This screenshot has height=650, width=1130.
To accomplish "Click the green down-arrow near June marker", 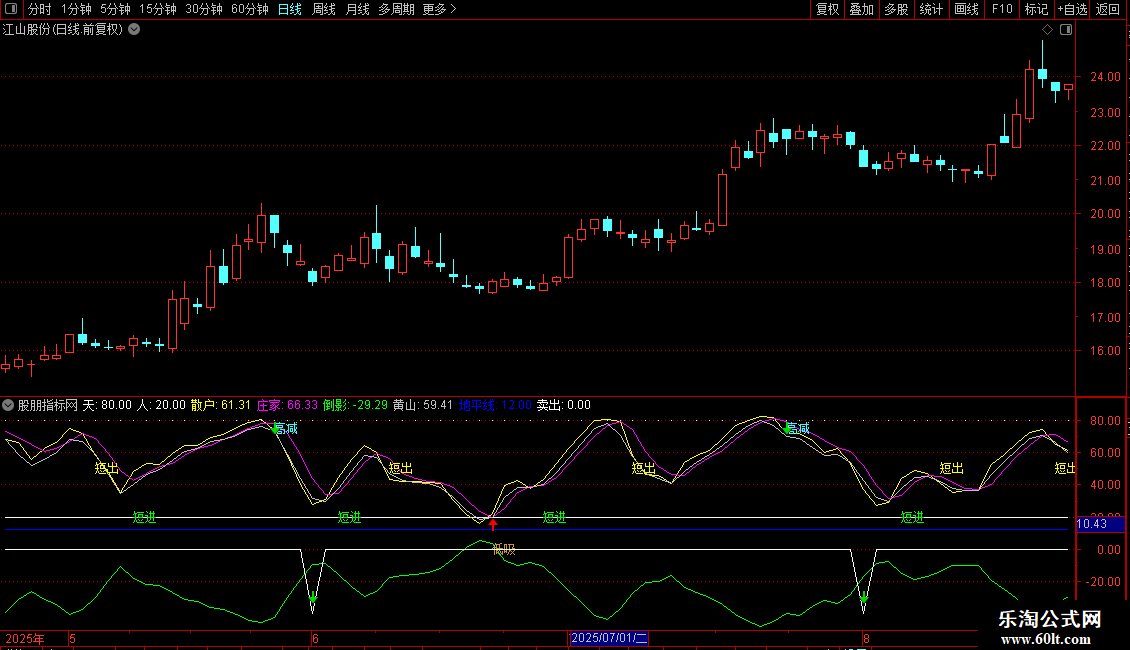I will pos(313,599).
